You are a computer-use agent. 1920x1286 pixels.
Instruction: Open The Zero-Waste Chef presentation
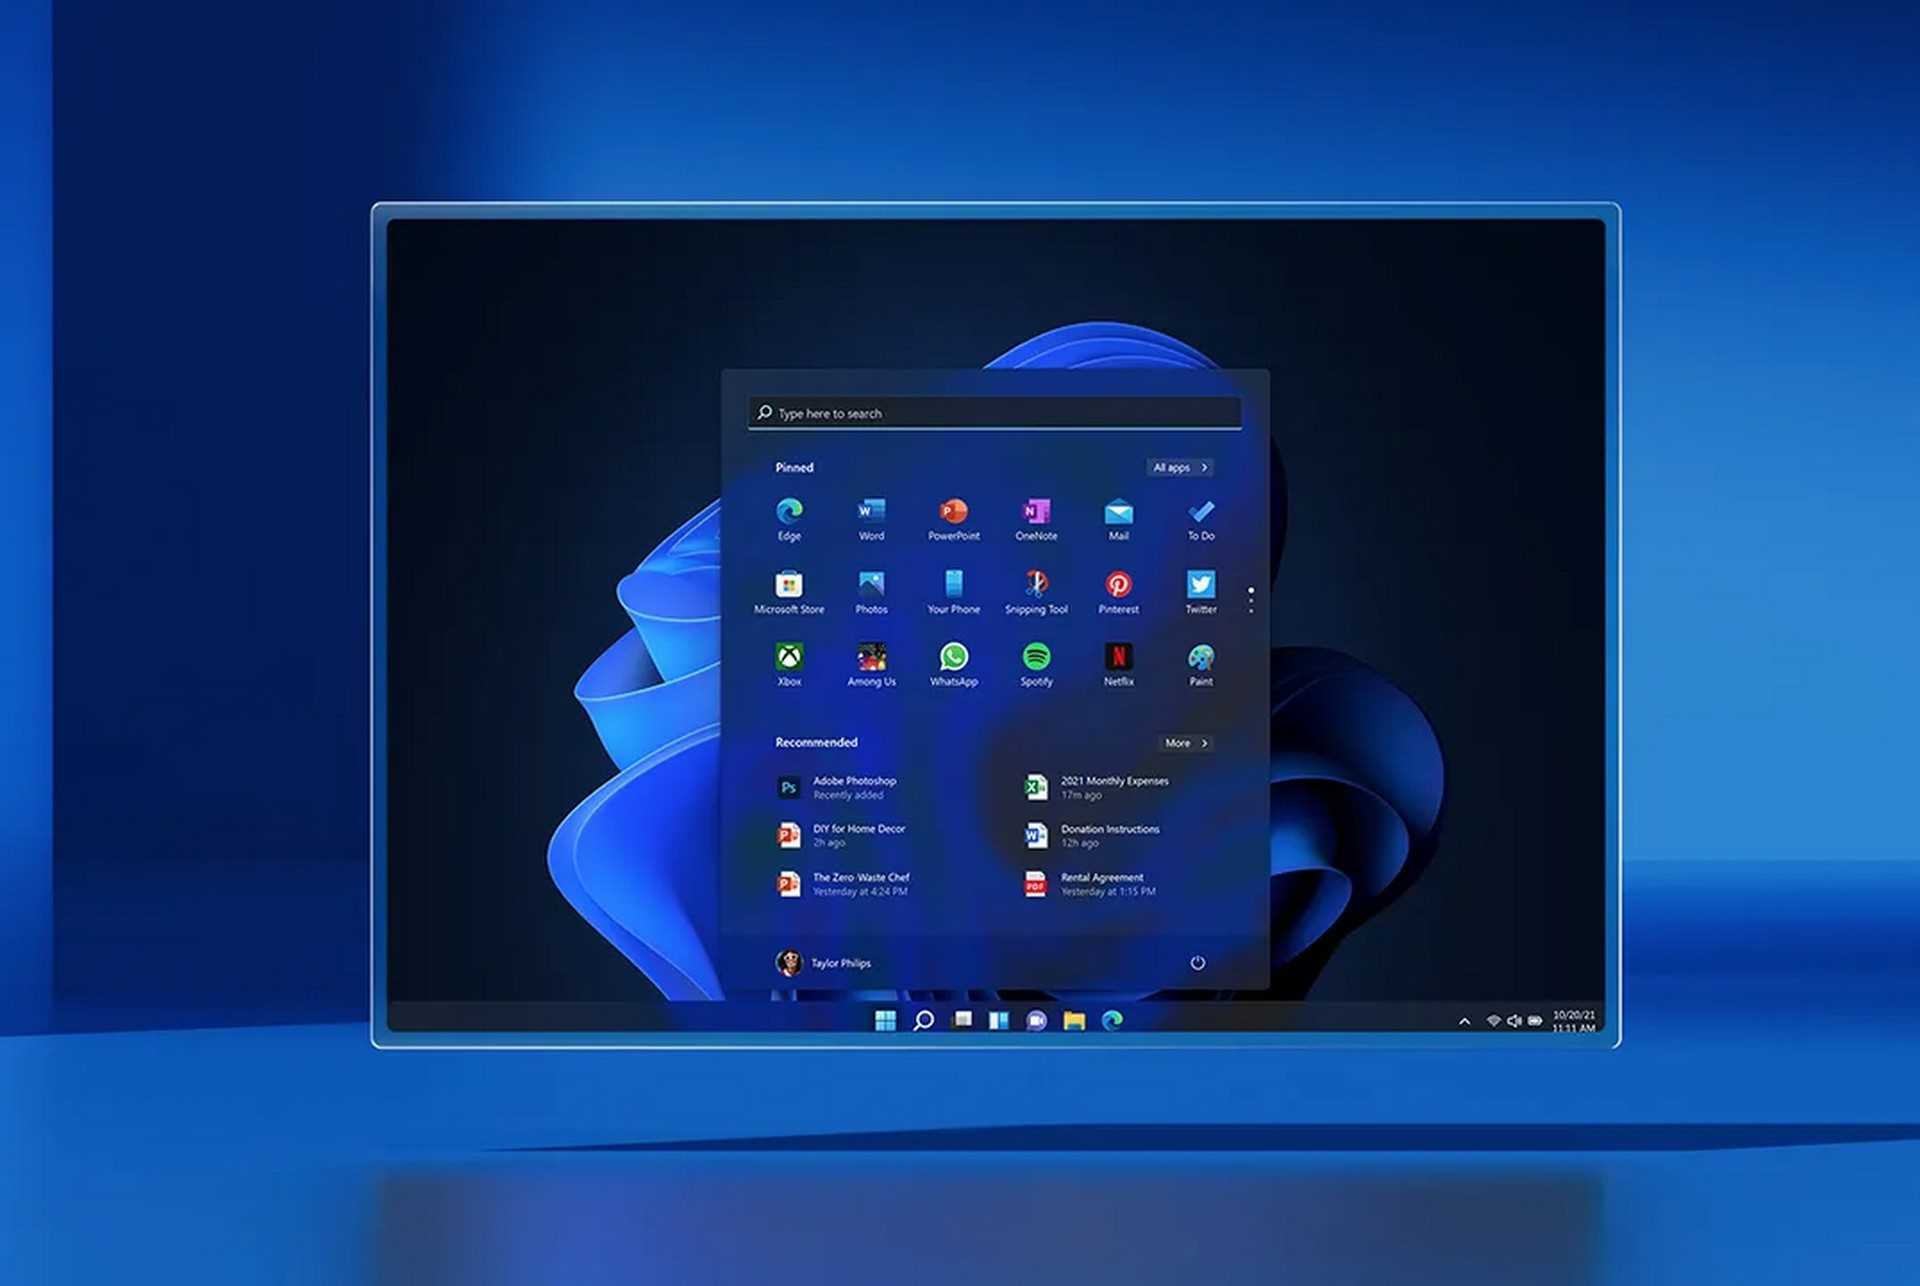(844, 884)
